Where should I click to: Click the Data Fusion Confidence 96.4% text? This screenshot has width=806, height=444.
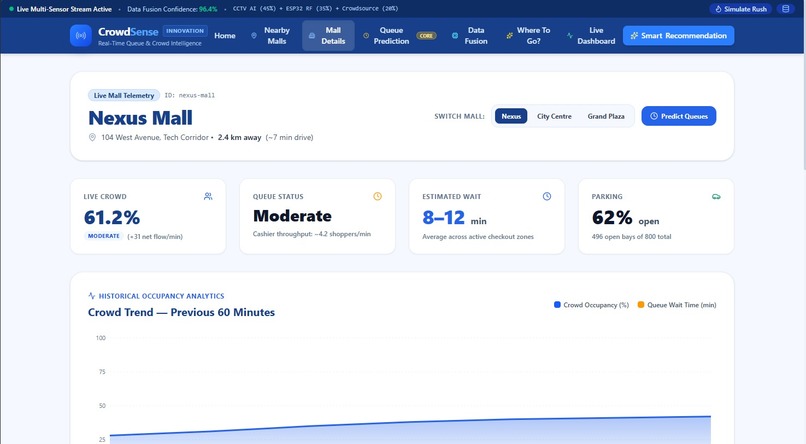pos(172,9)
